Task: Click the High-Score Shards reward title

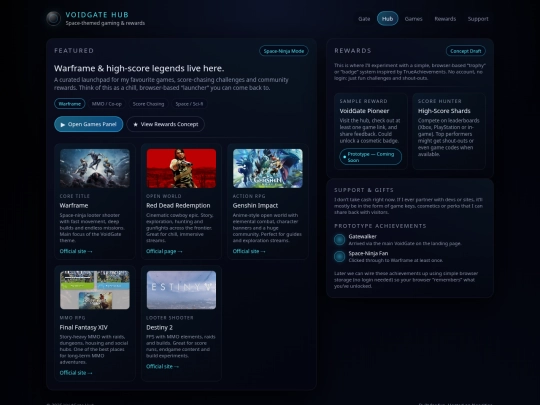Action: 444,111
